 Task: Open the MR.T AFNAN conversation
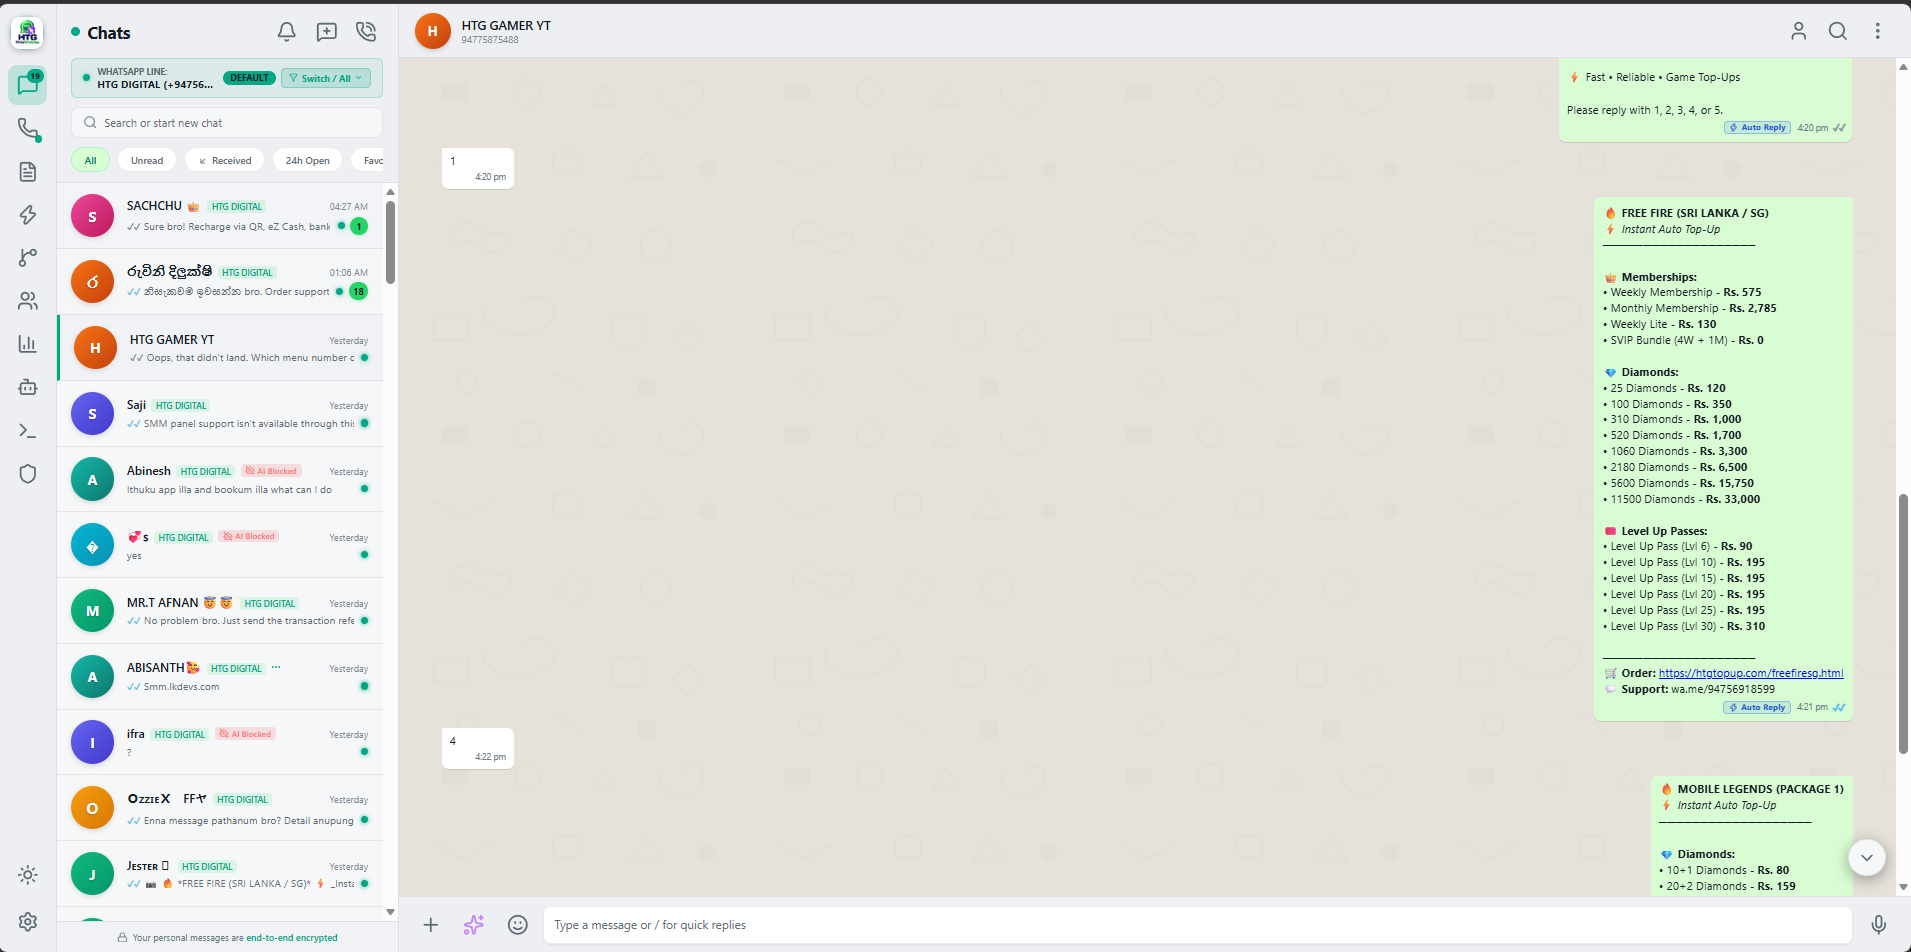(x=220, y=611)
